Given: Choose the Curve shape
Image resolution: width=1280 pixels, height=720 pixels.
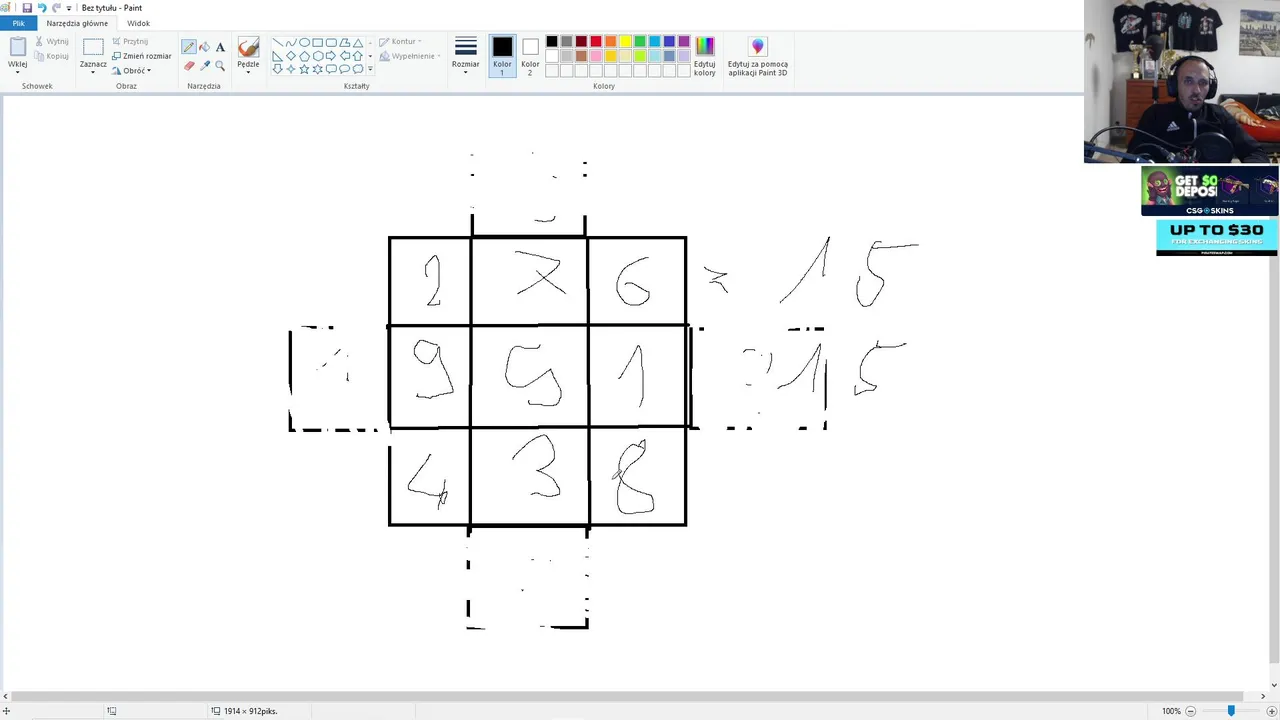Looking at the screenshot, I should (x=291, y=43).
